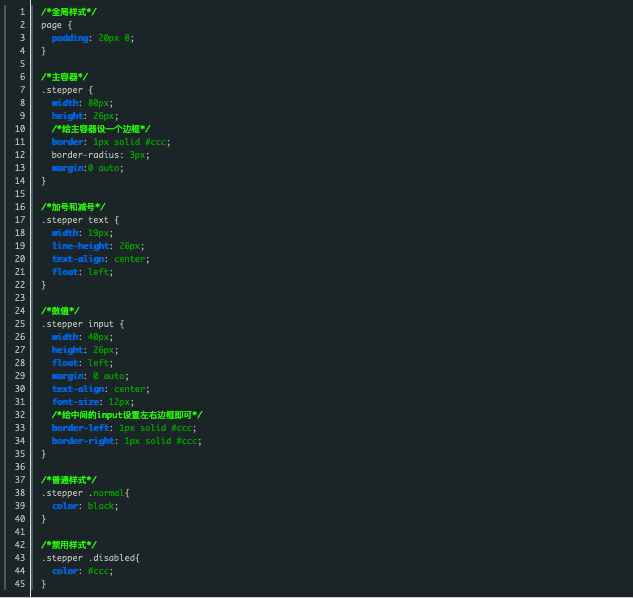Click the /*主容器*/ comment

pyautogui.click(x=64, y=76)
